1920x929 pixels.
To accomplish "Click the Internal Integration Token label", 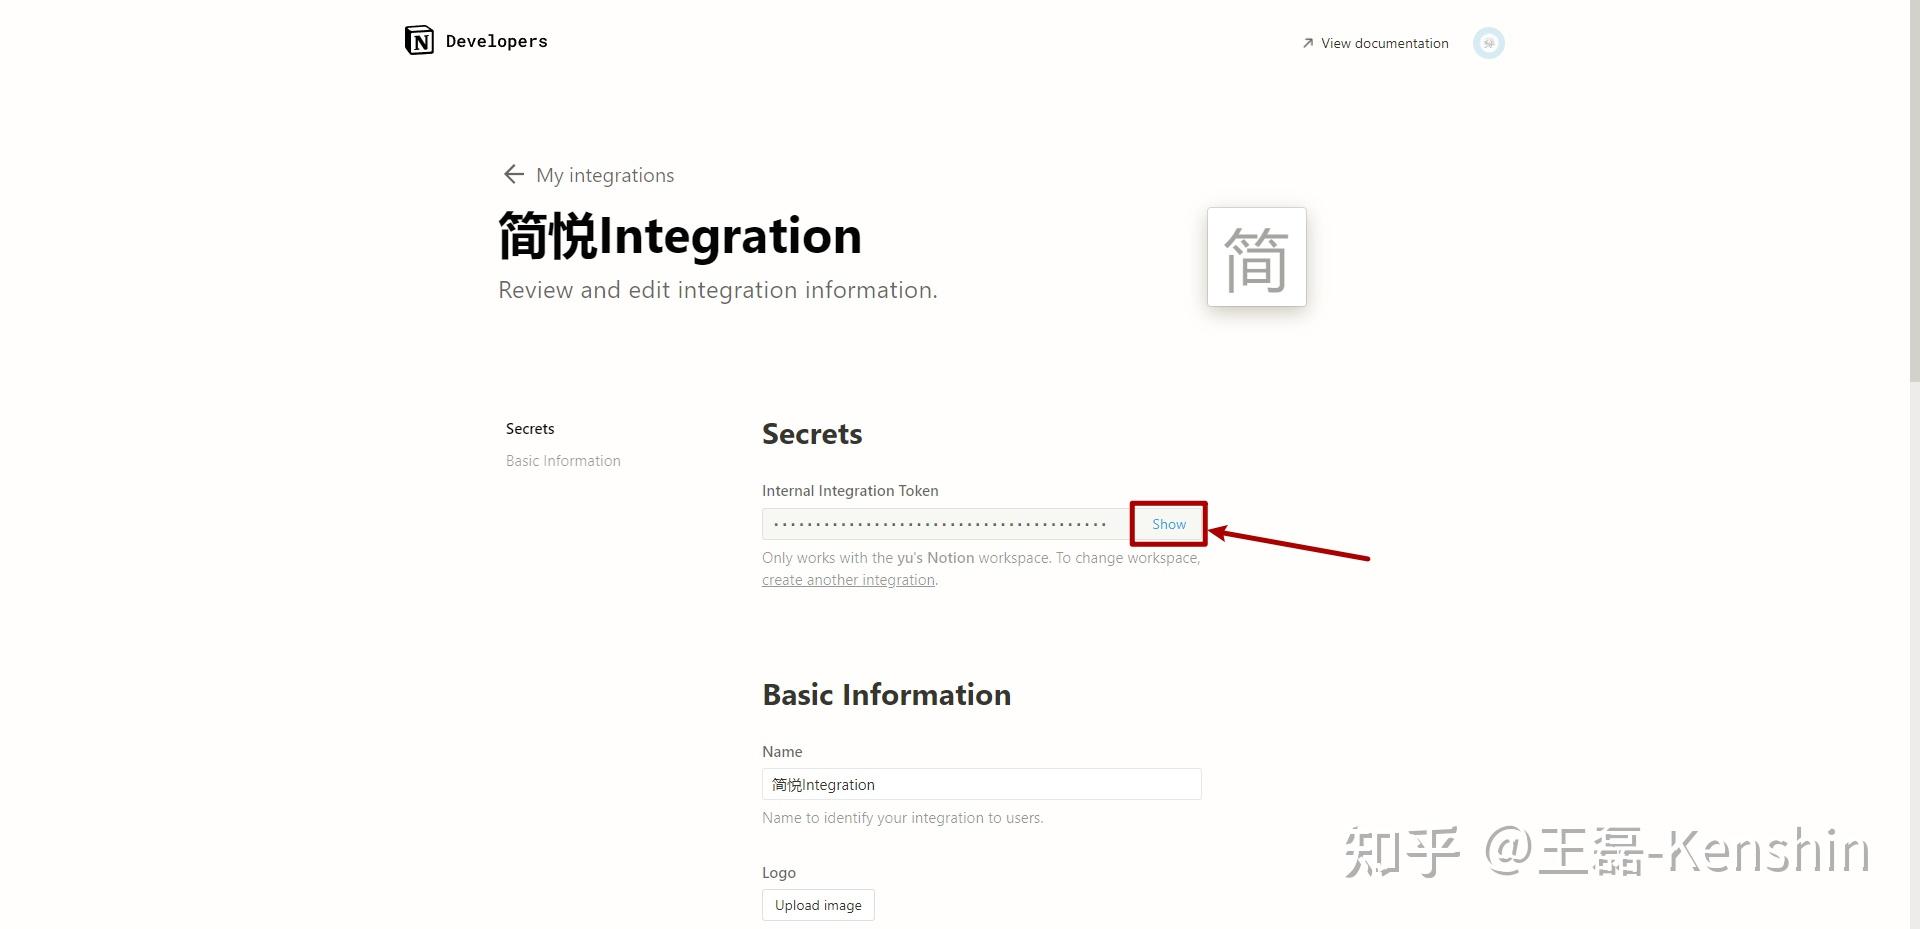I will 850,490.
